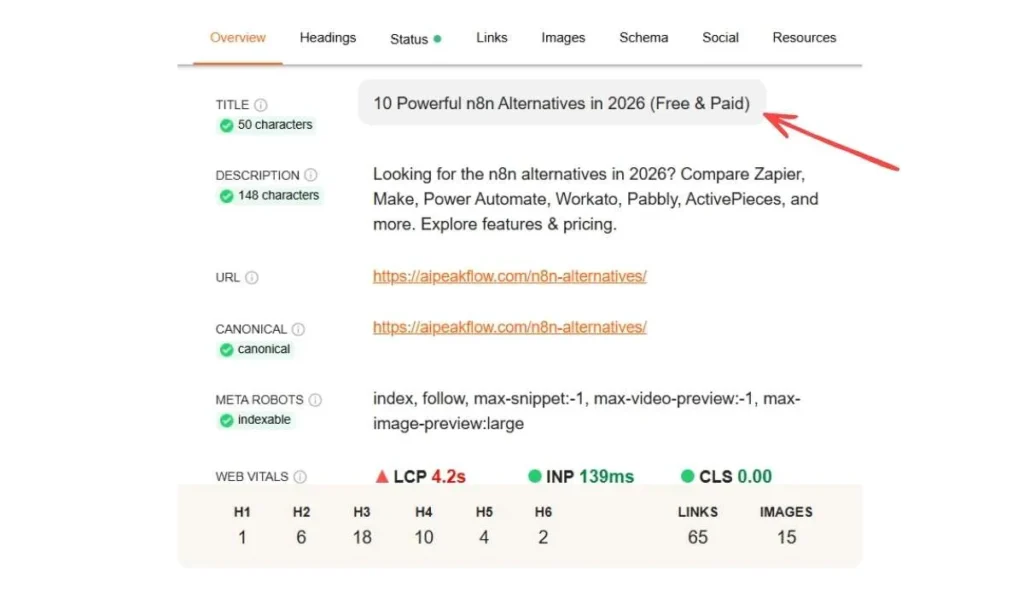
Task: Switch to the Headings tab
Action: (327, 37)
